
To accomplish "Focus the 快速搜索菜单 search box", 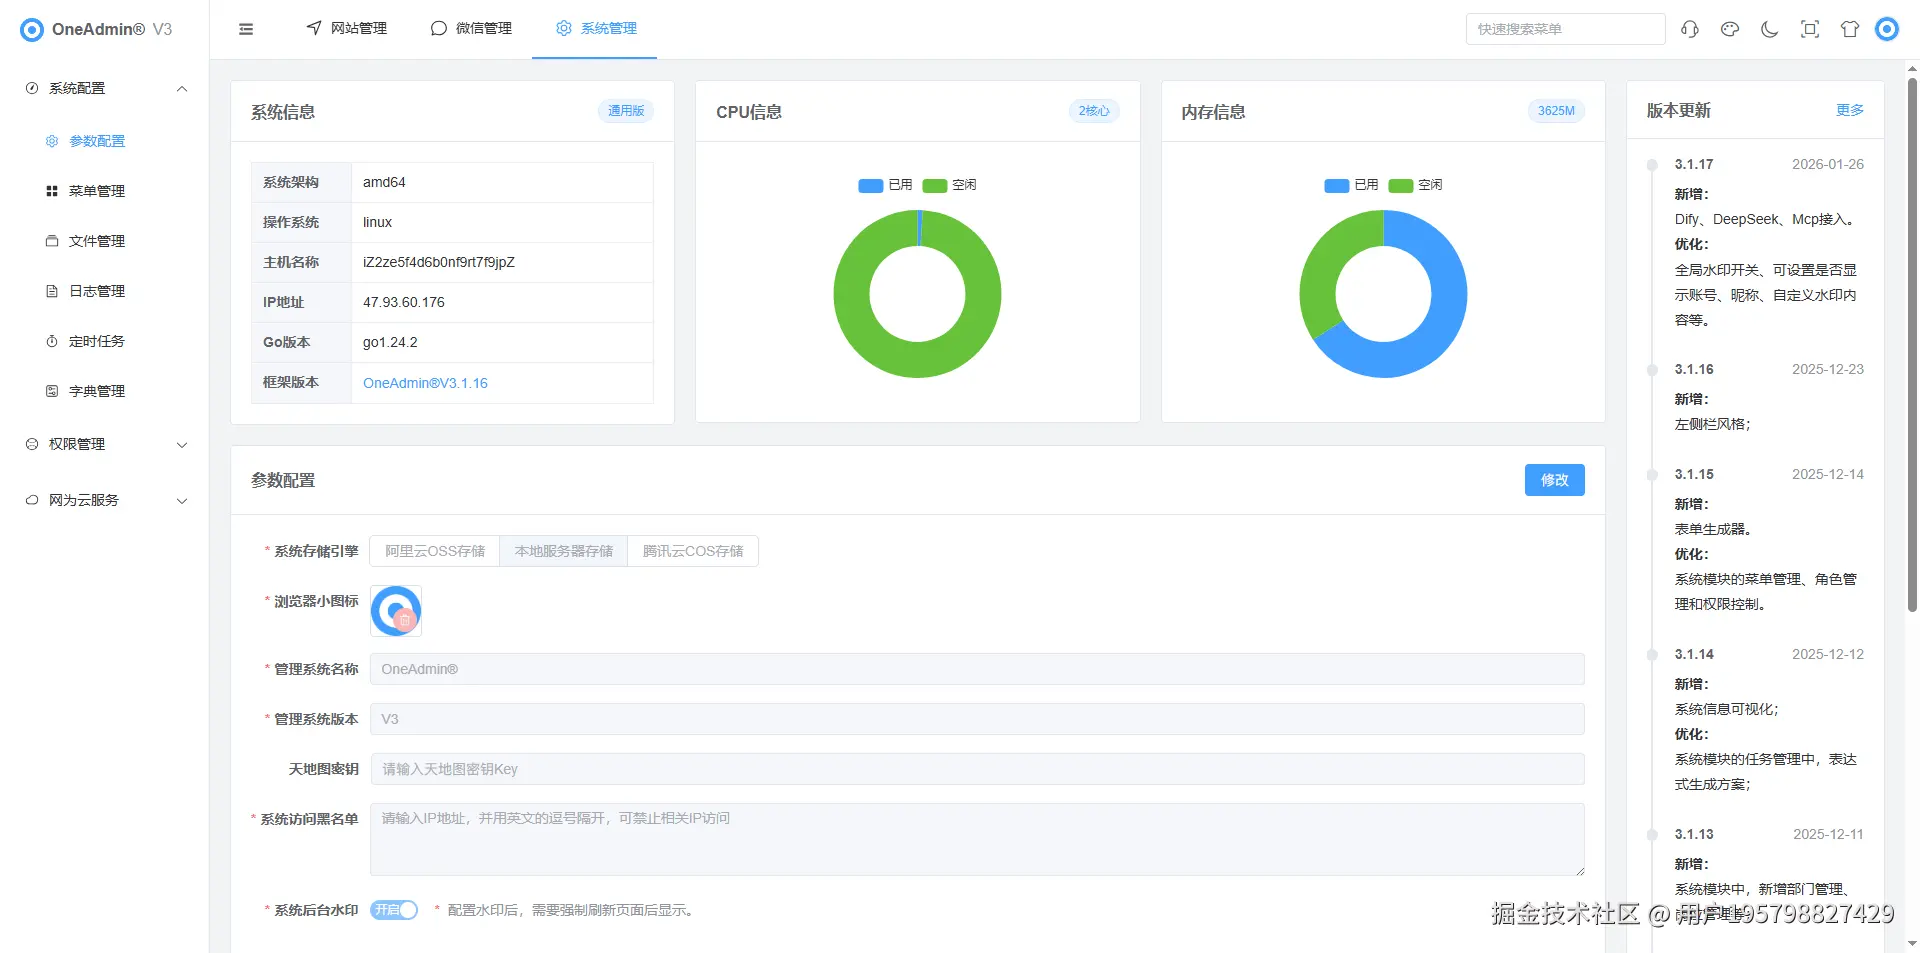I will coord(1566,29).
